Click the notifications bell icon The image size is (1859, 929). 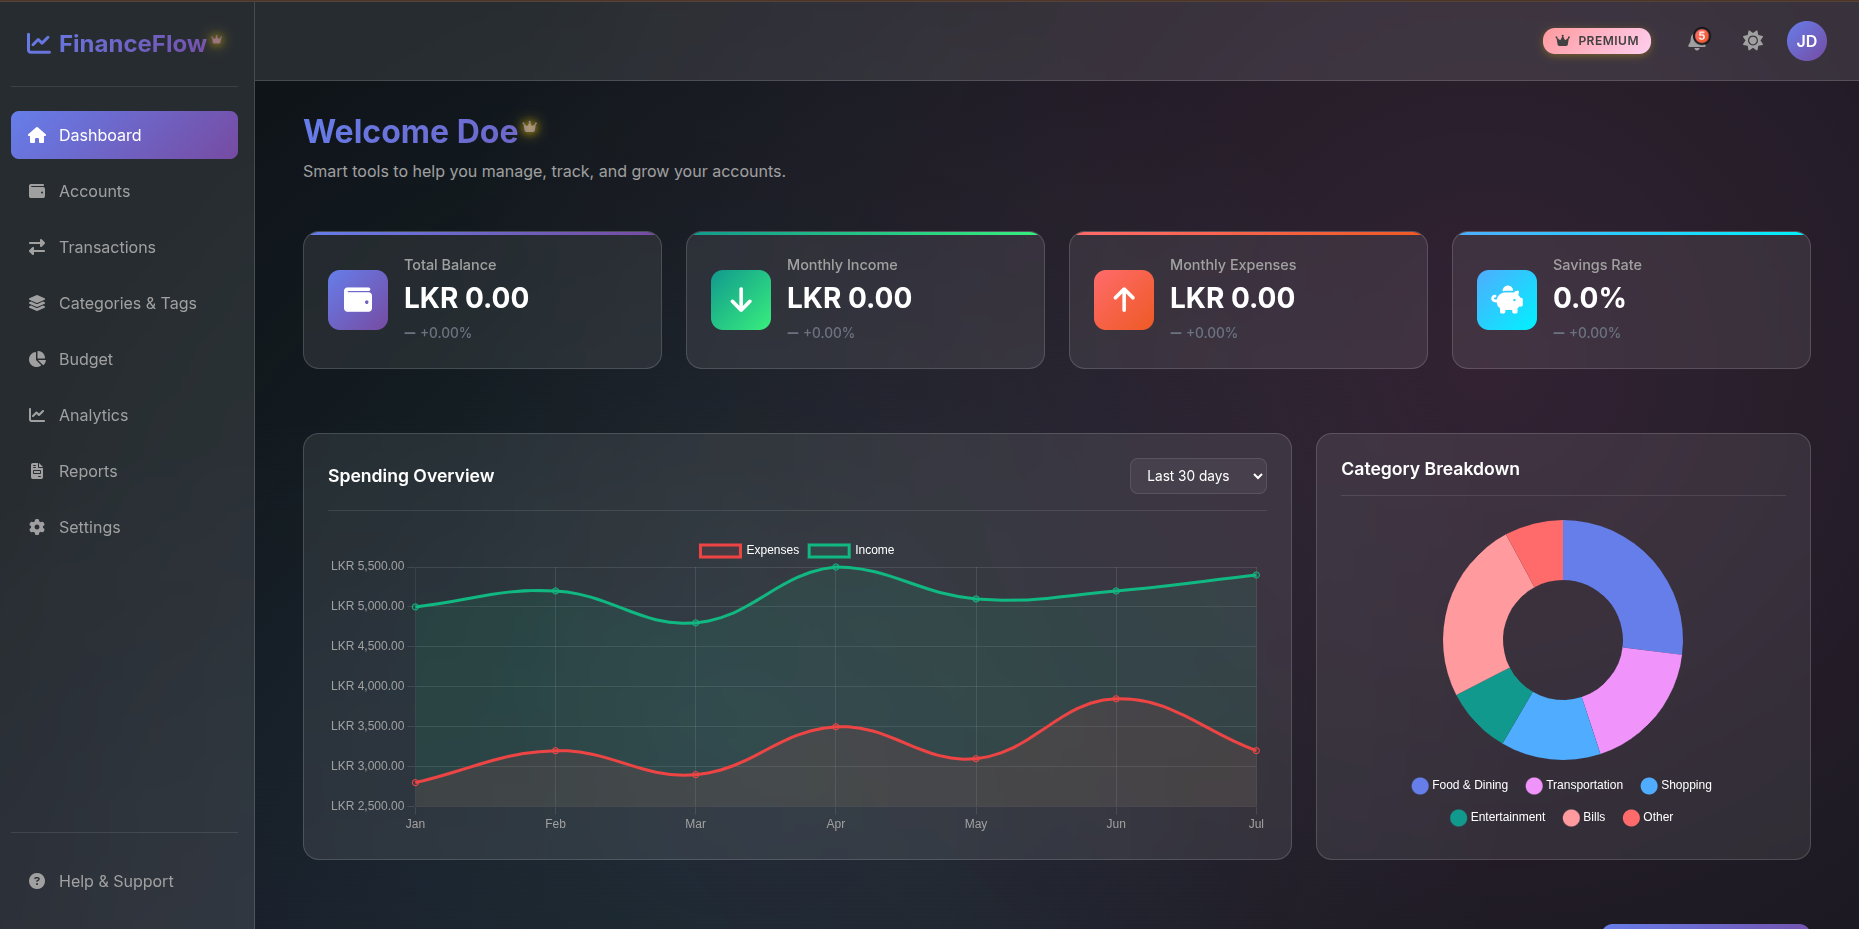1697,41
